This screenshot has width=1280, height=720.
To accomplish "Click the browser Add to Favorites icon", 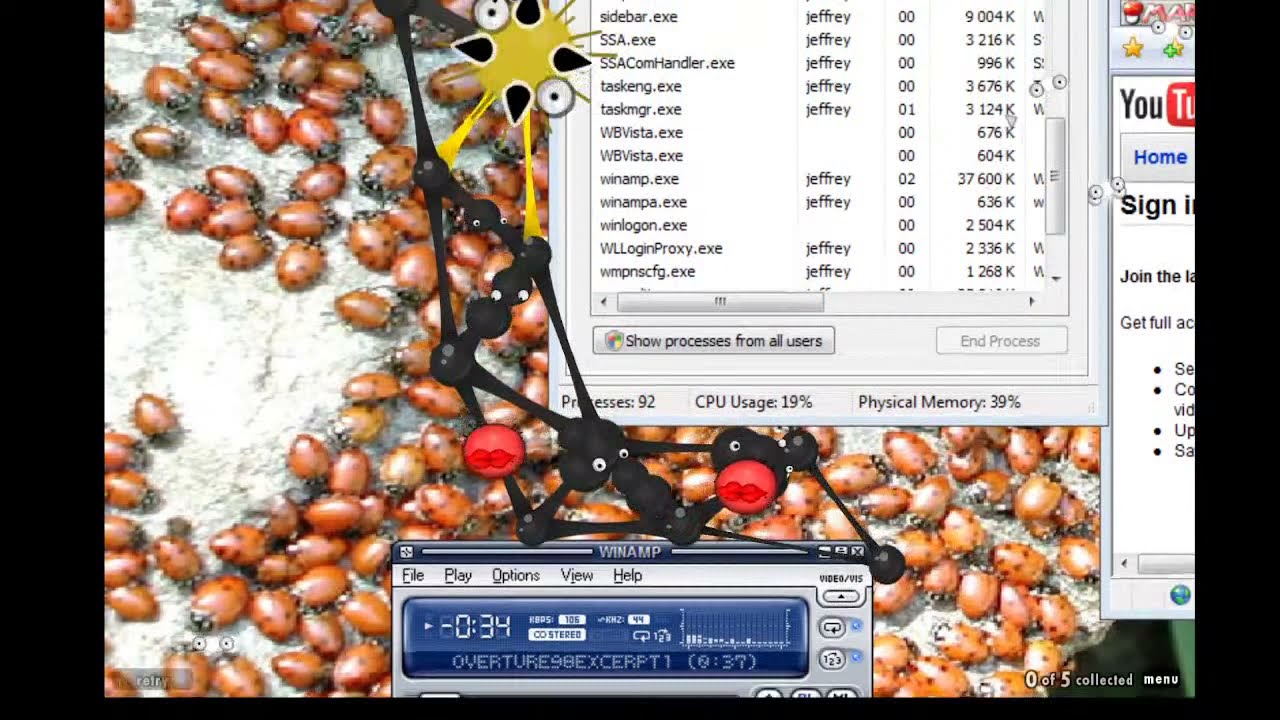I will tap(1174, 48).
